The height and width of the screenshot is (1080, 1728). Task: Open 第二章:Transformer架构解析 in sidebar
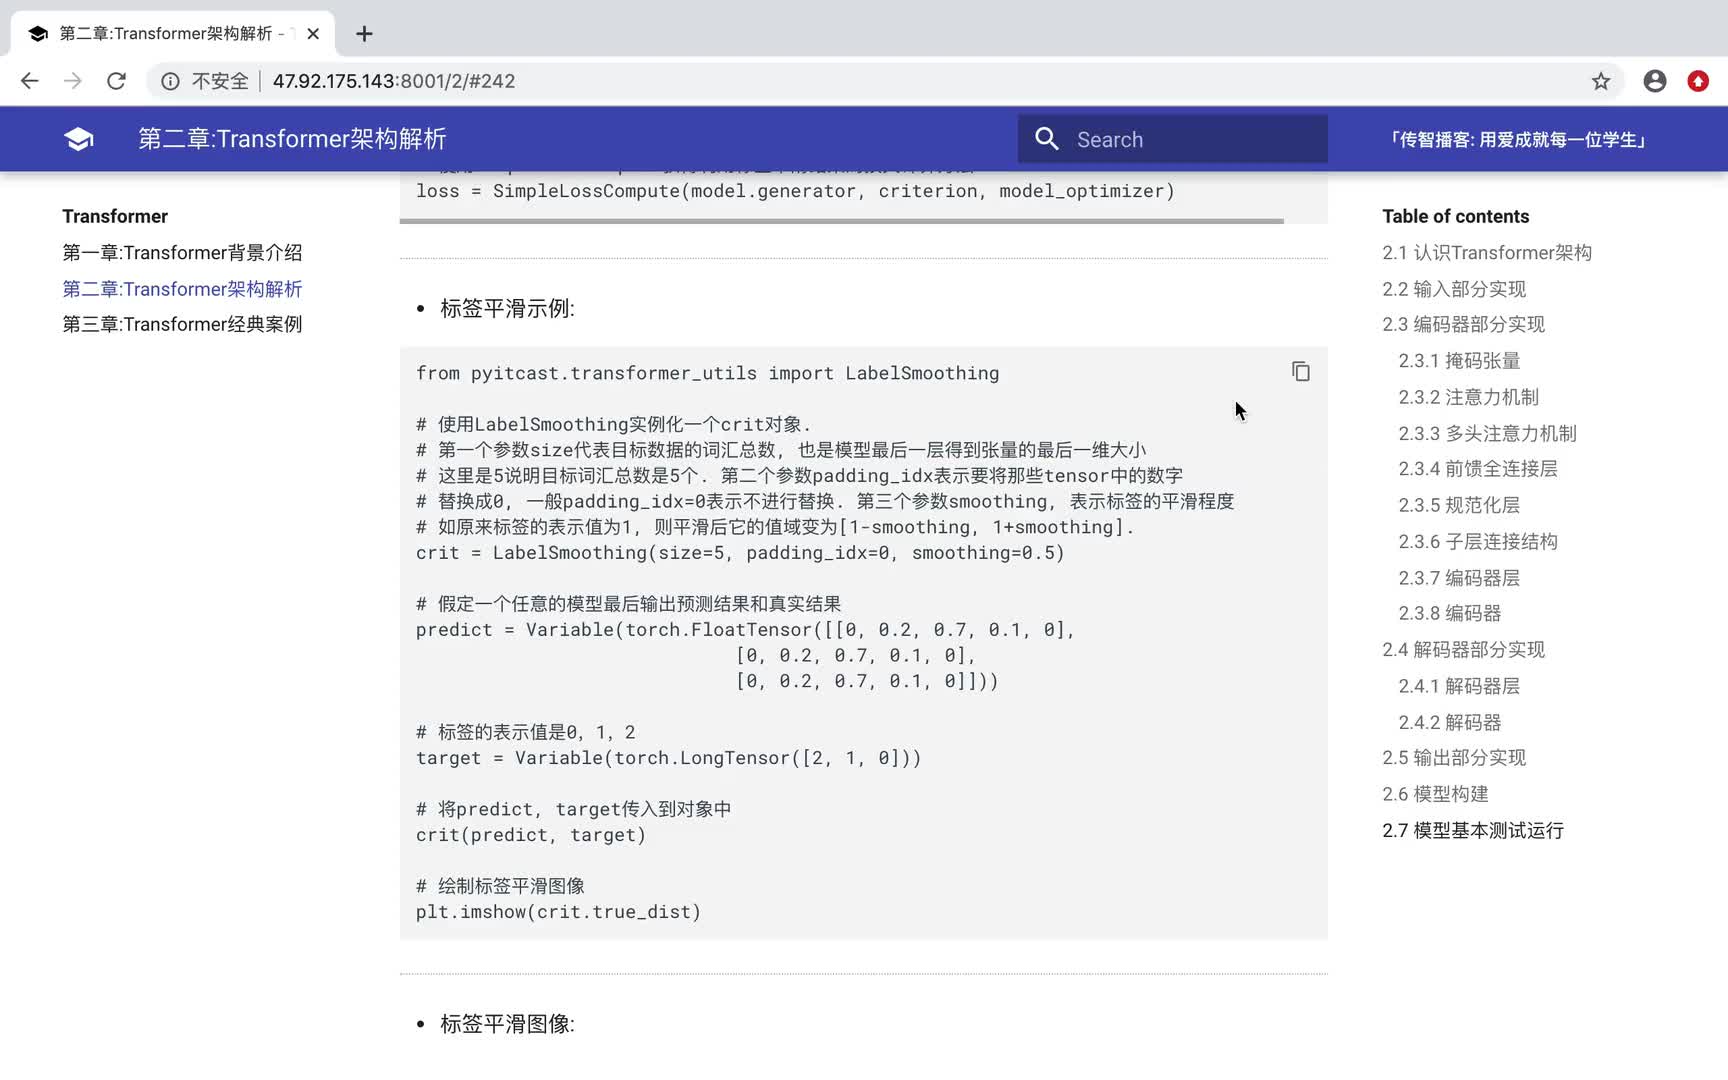click(182, 289)
